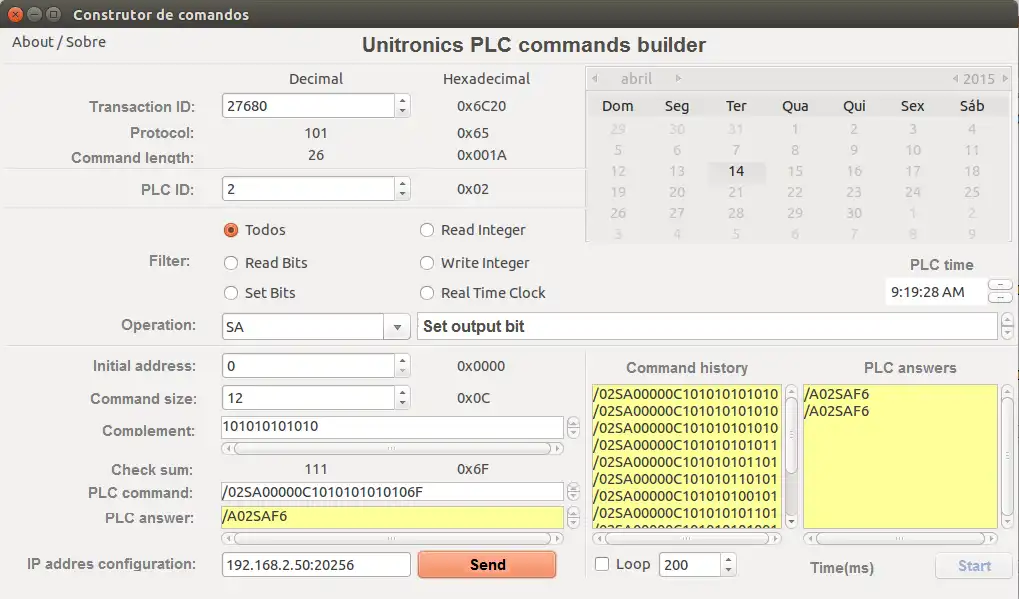Click the Start button

pyautogui.click(x=971, y=566)
